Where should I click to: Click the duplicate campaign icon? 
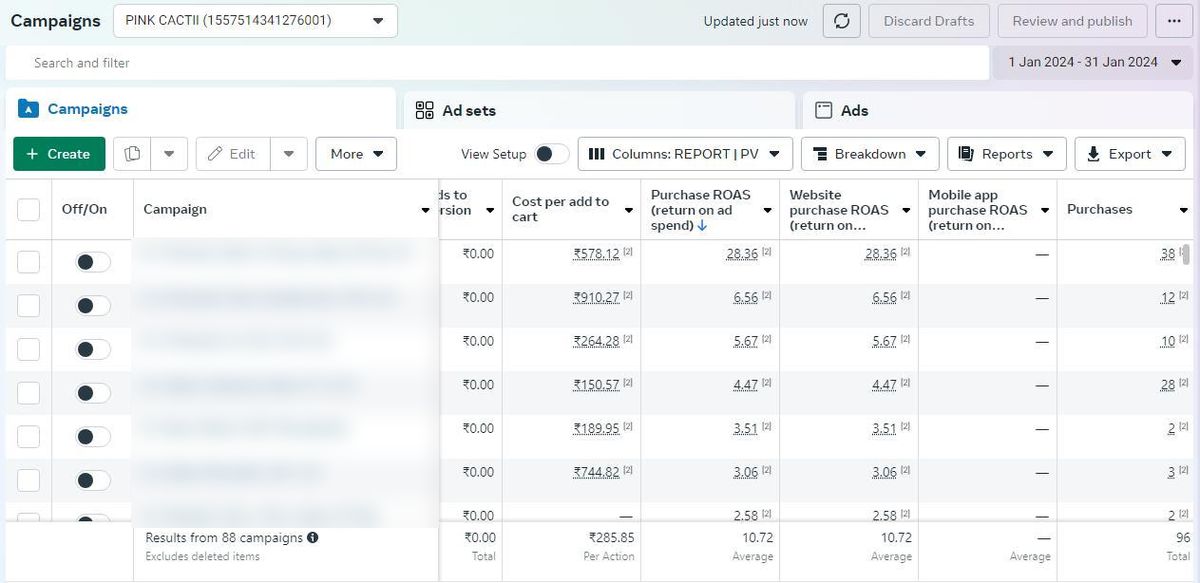click(132, 154)
